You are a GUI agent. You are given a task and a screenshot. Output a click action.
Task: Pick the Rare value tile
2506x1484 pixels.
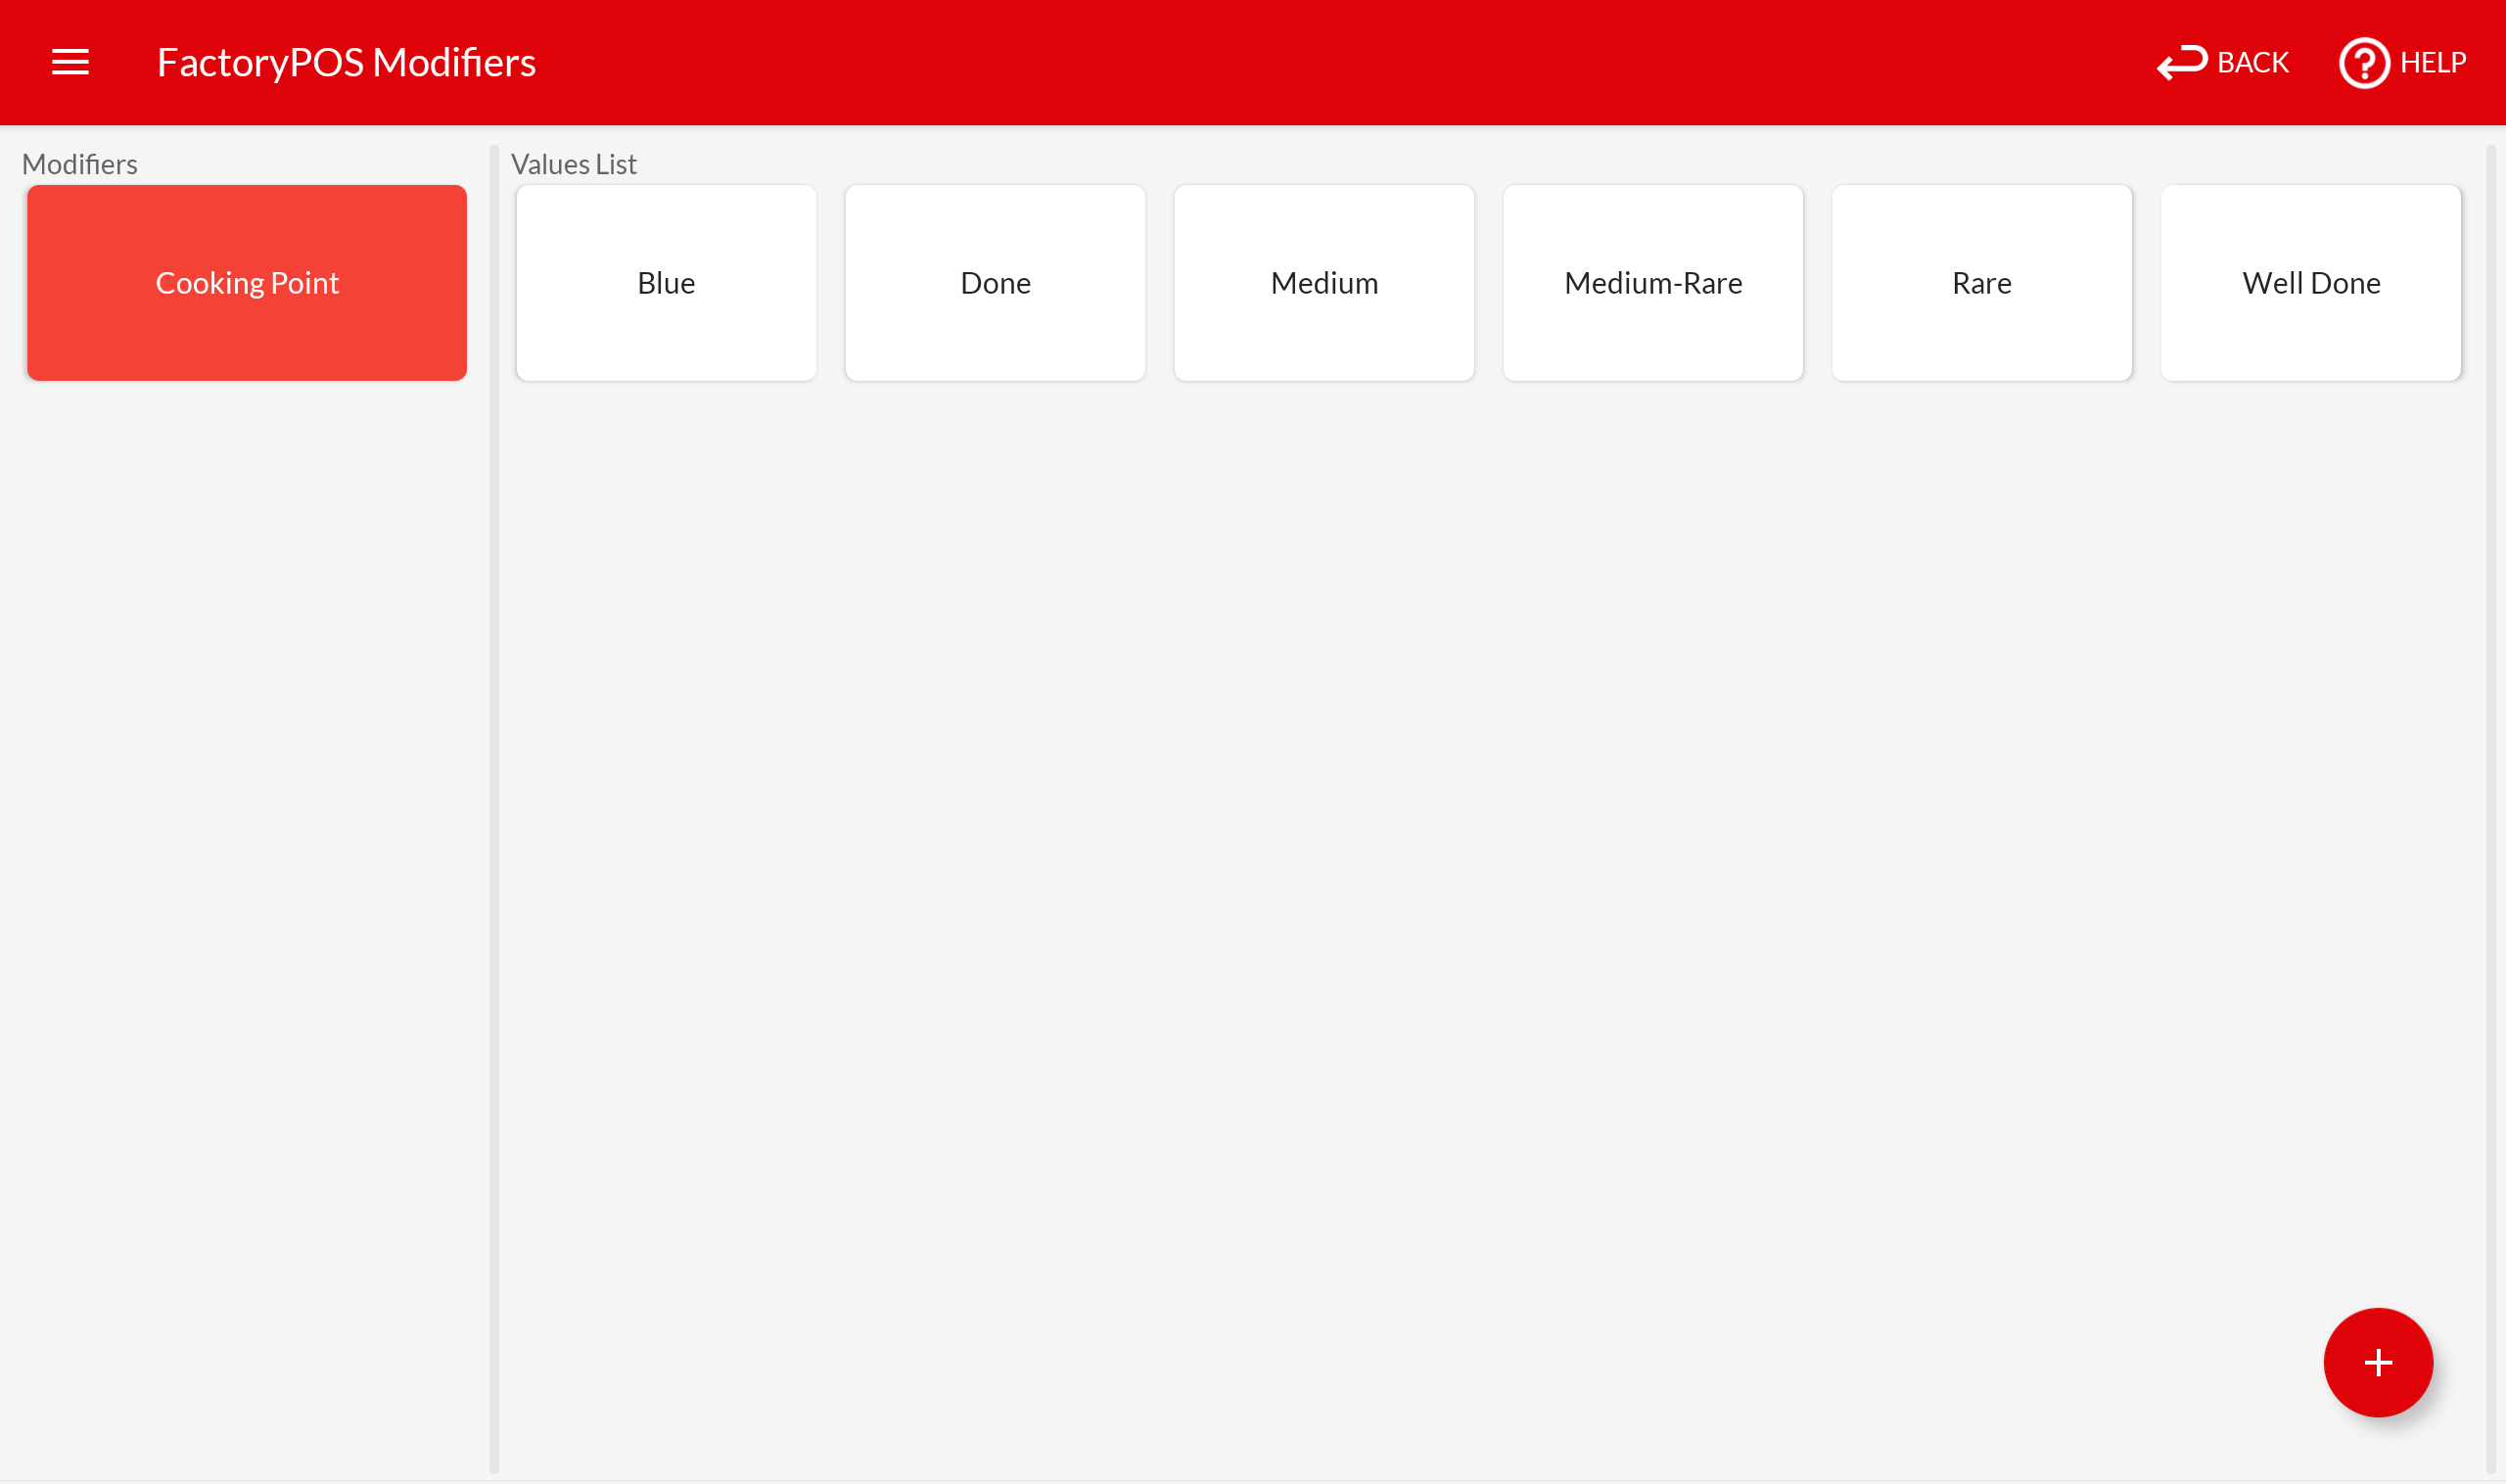1981,283
